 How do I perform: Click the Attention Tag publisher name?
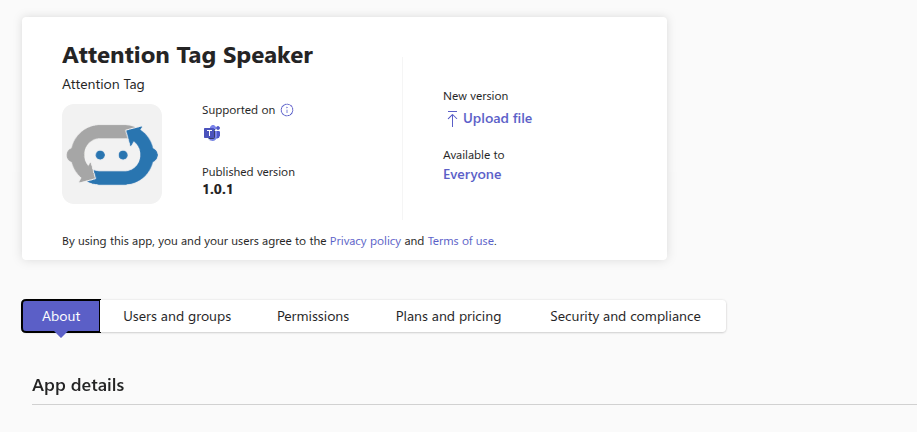click(103, 85)
